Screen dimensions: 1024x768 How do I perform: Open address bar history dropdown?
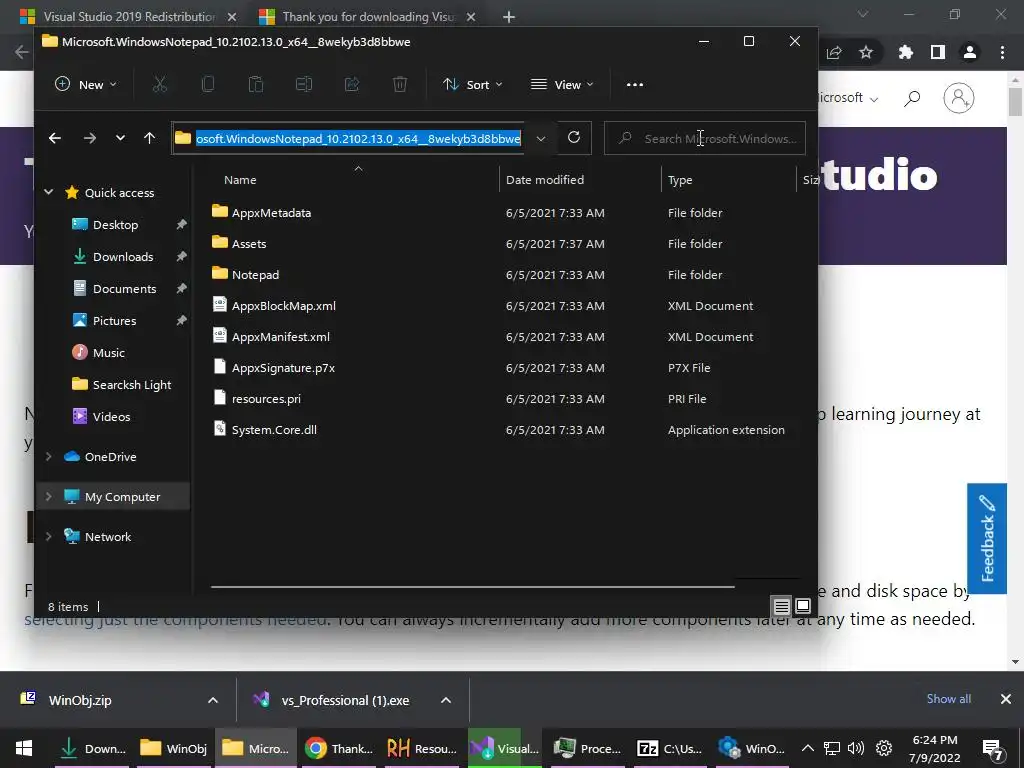[541, 138]
